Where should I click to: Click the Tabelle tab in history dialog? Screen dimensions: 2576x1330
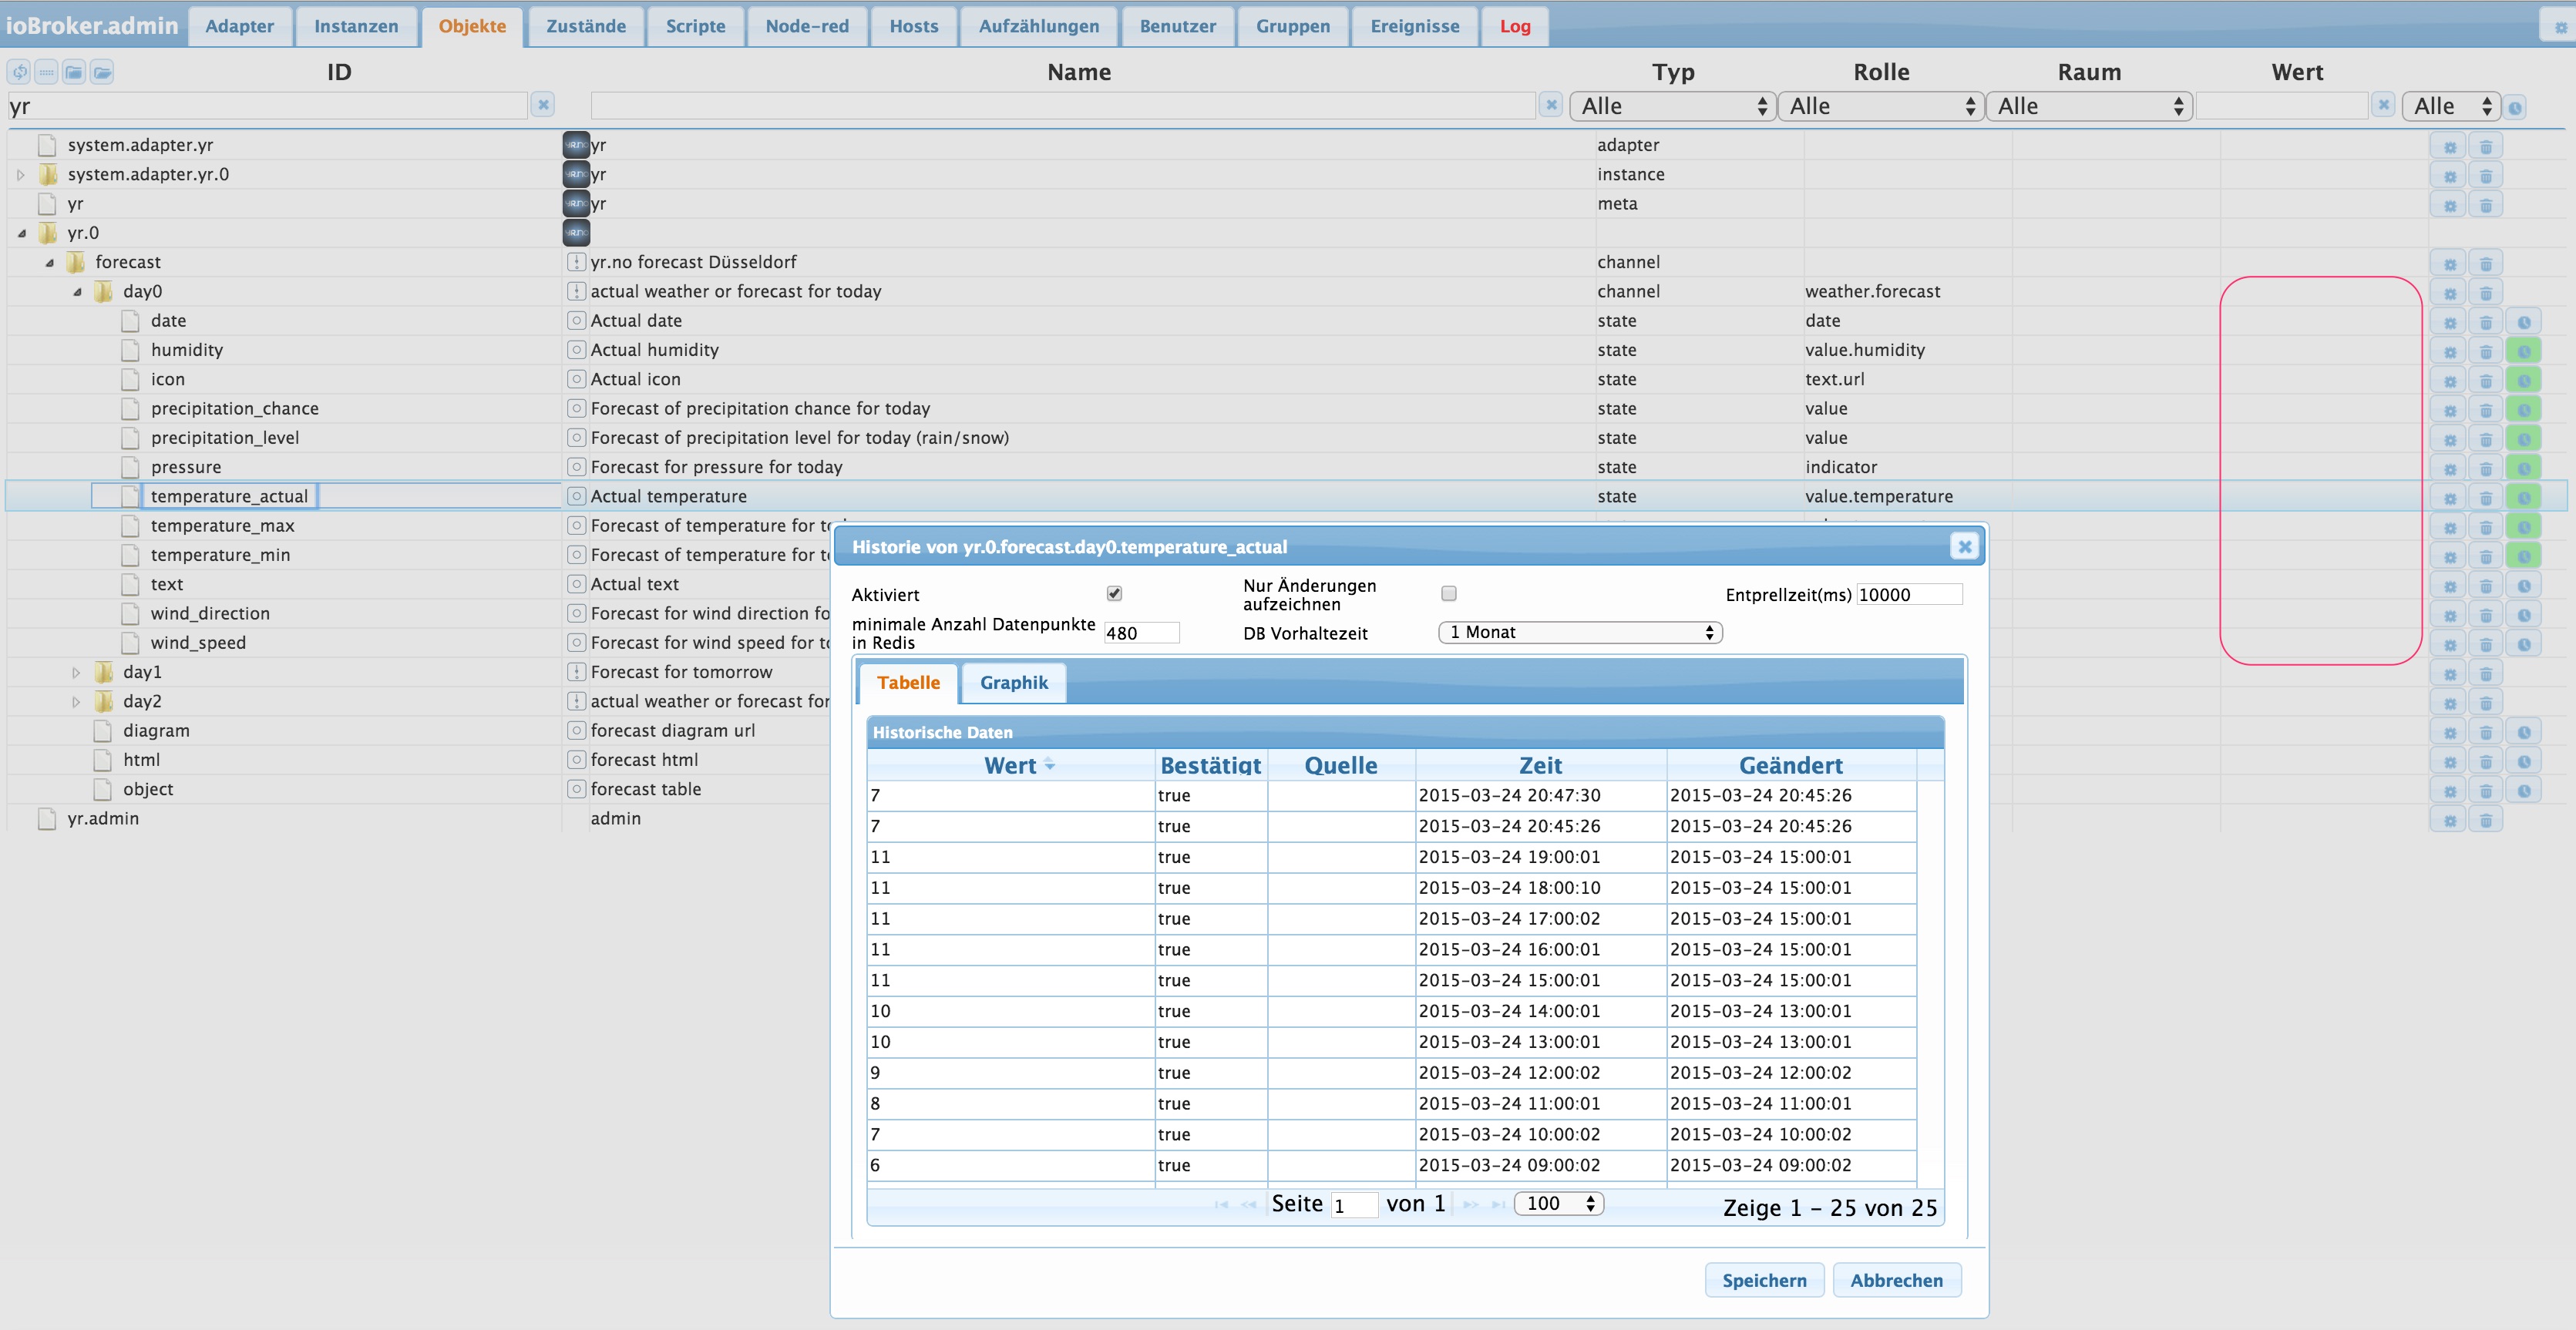(909, 682)
